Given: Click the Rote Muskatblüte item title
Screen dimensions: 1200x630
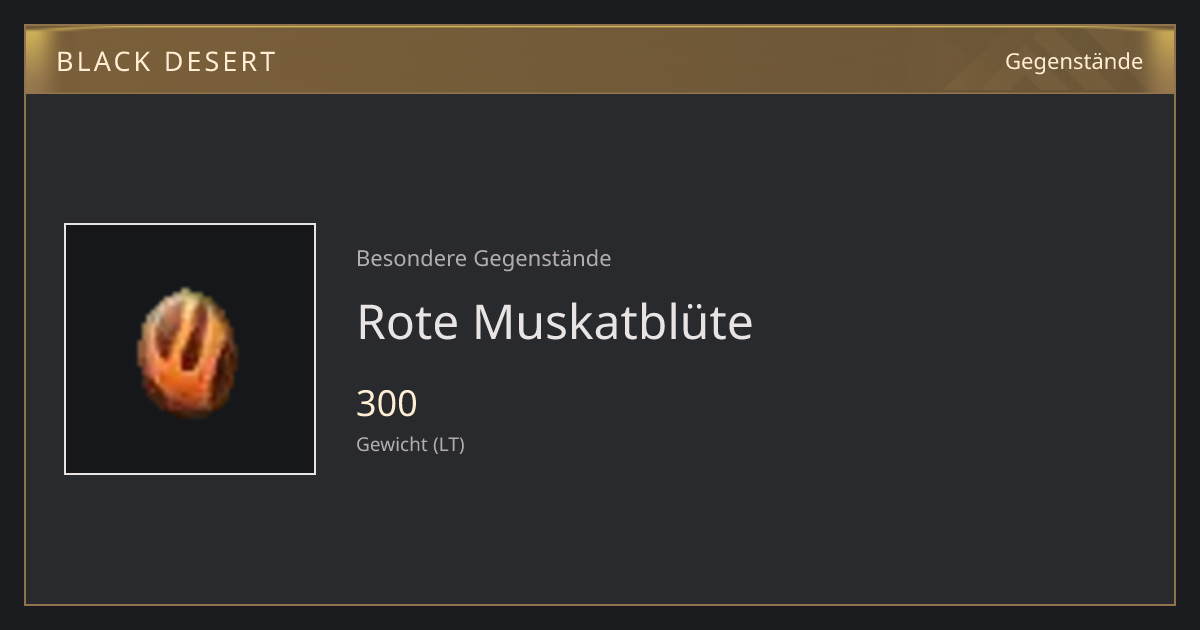Looking at the screenshot, I should point(554,322).
